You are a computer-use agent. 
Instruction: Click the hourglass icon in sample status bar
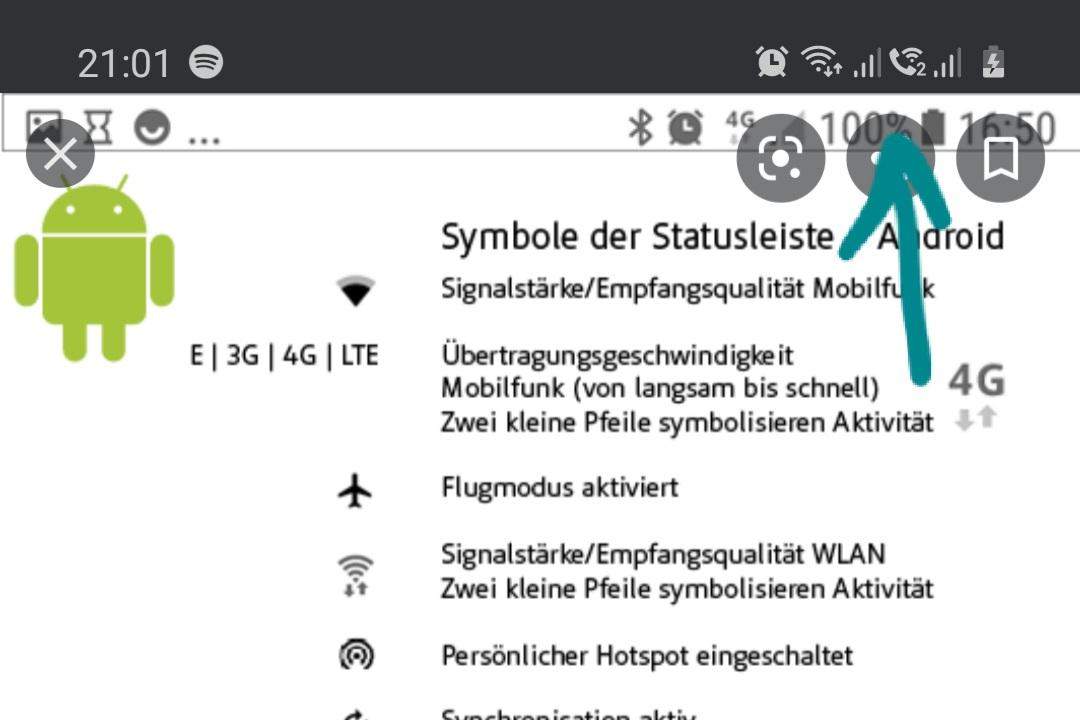98,127
